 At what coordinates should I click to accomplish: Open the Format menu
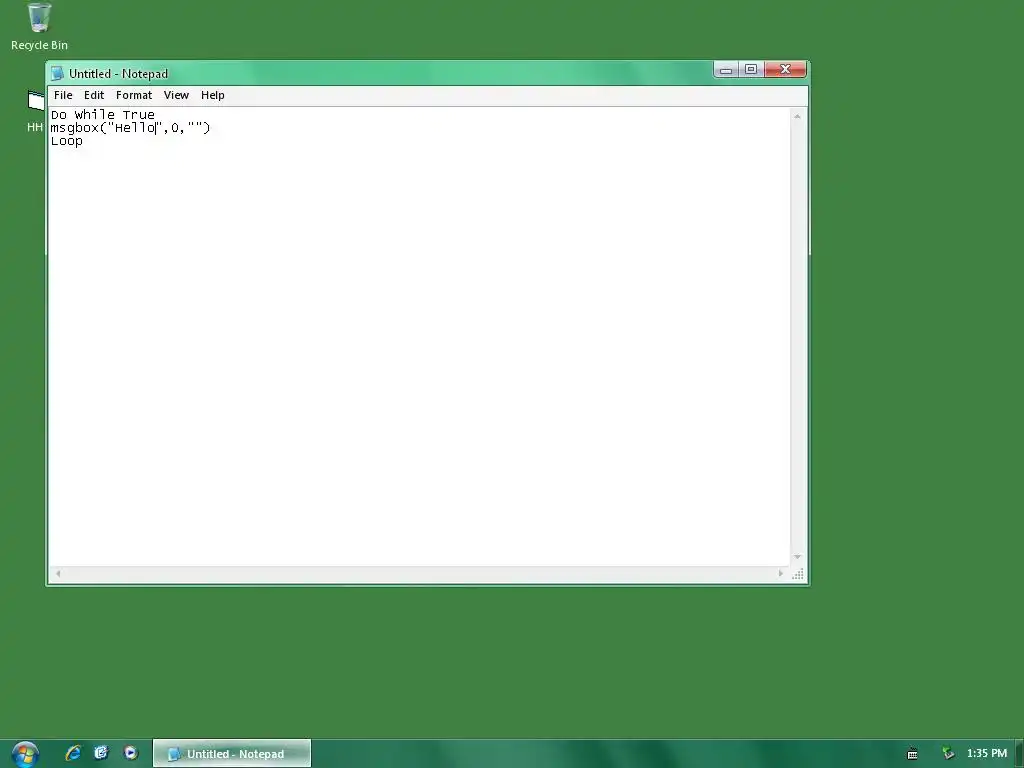pyautogui.click(x=134, y=95)
